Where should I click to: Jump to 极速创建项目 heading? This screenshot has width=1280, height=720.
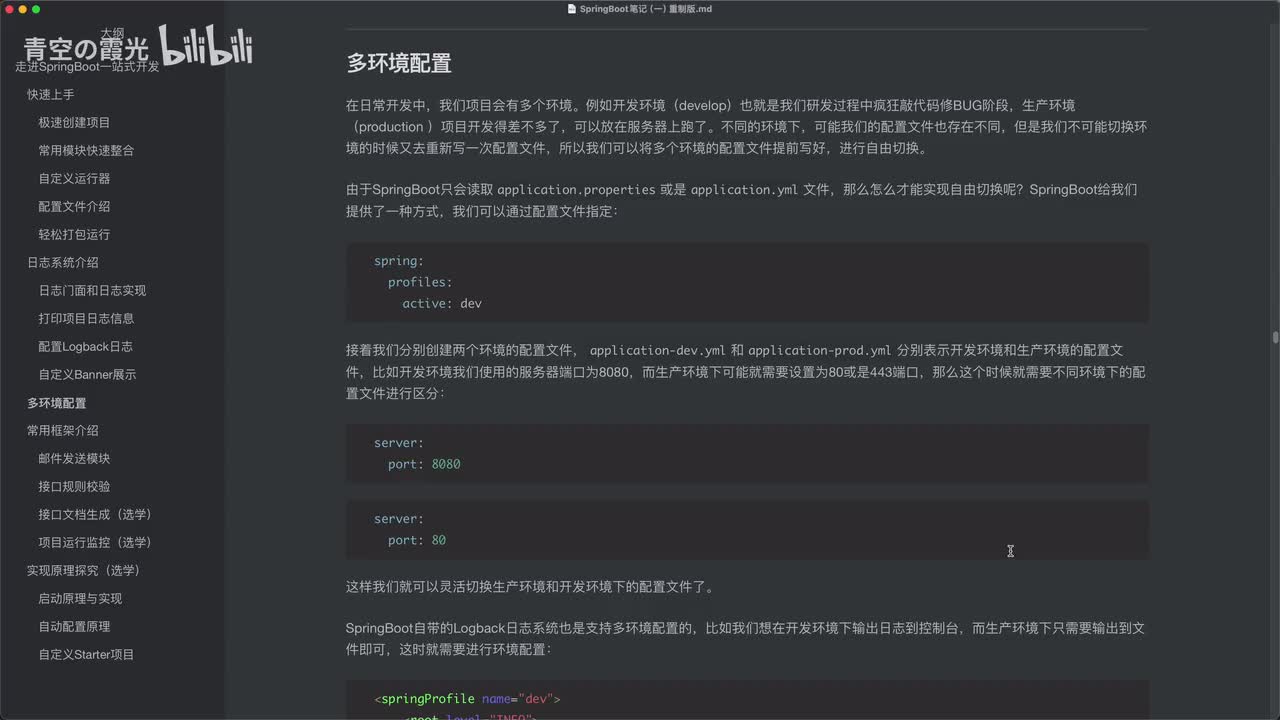tap(74, 122)
